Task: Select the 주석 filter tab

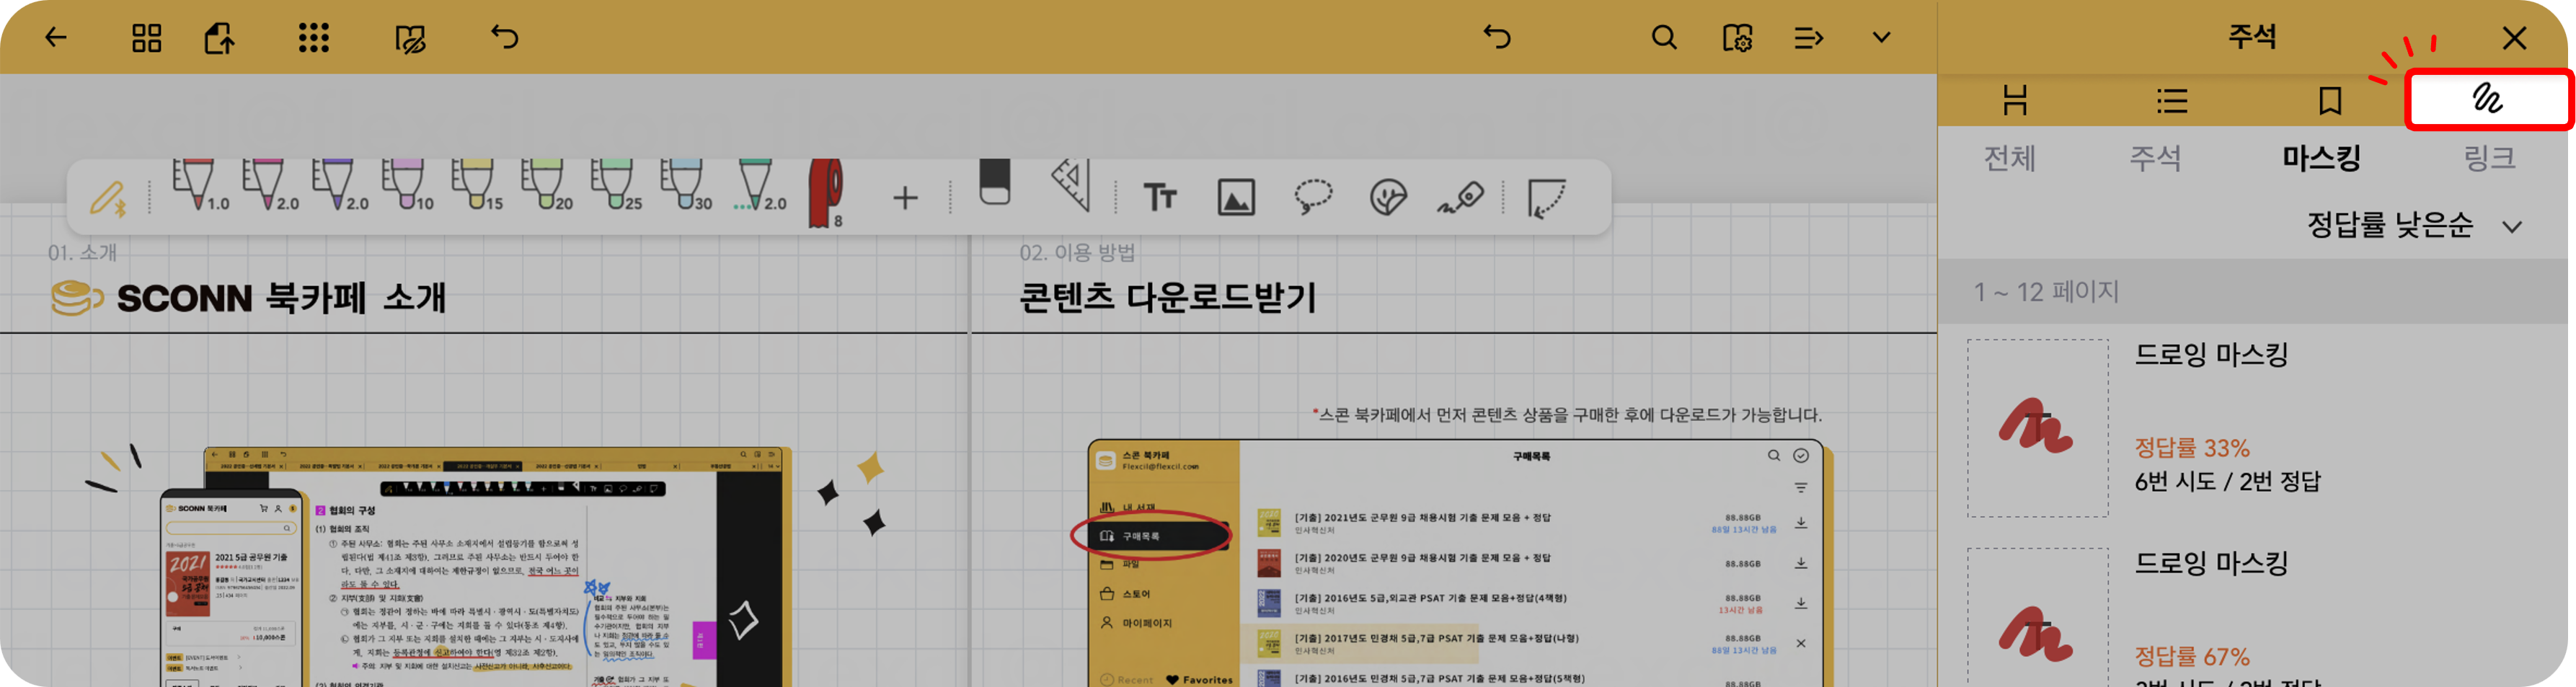Action: click(x=2155, y=158)
